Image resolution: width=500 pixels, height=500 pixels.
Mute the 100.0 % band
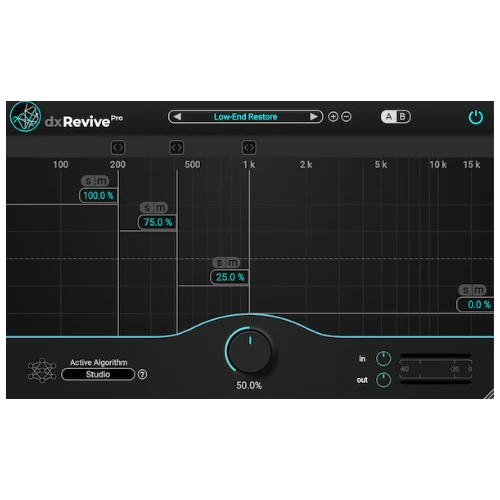coord(102,181)
